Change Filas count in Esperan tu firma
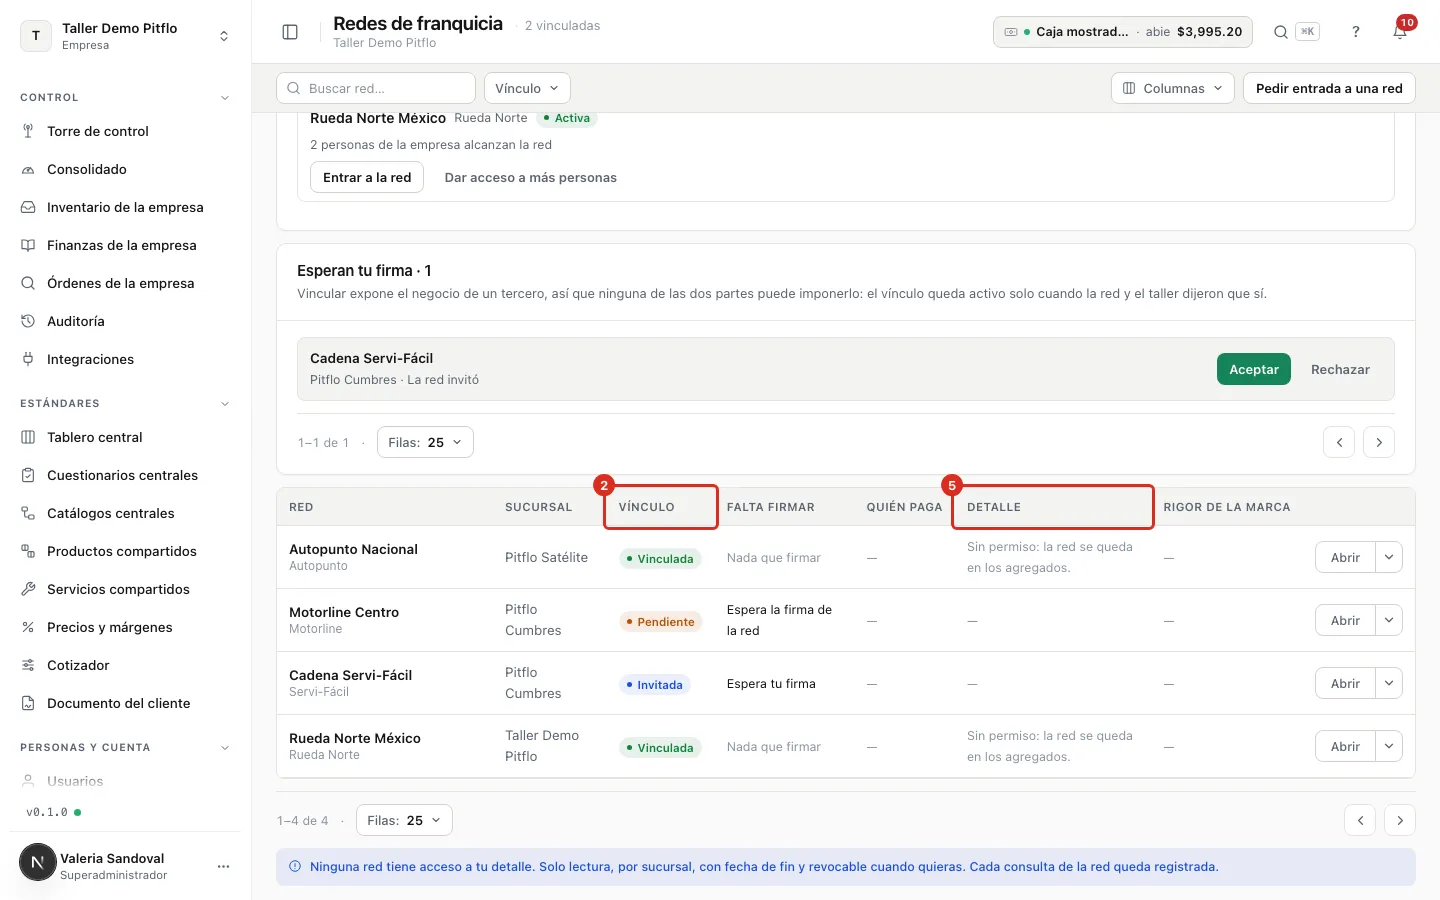This screenshot has width=1440, height=900. coord(425,442)
